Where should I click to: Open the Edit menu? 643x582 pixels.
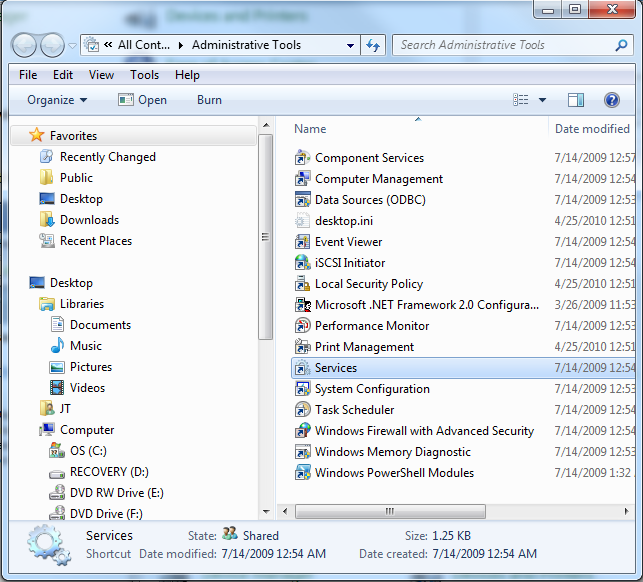(x=63, y=75)
